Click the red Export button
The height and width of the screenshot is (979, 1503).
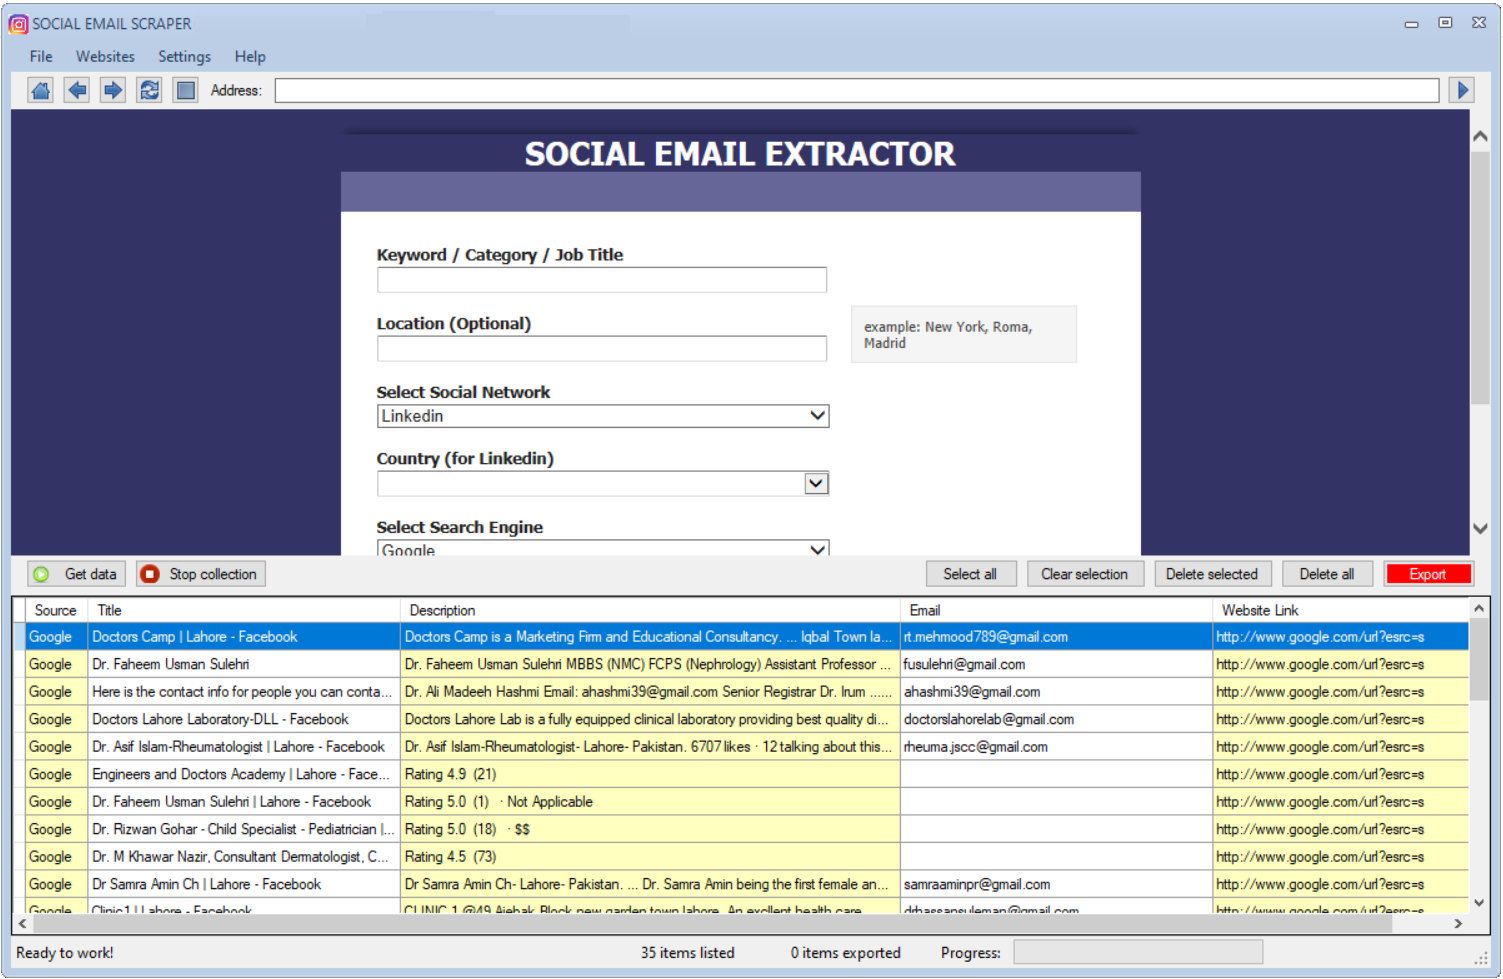(1427, 574)
